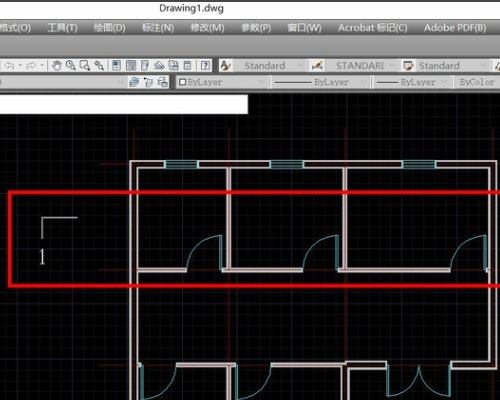The height and width of the screenshot is (400, 500).
Task: Click the Zoom Realtime magnifier icon
Action: click(71, 66)
